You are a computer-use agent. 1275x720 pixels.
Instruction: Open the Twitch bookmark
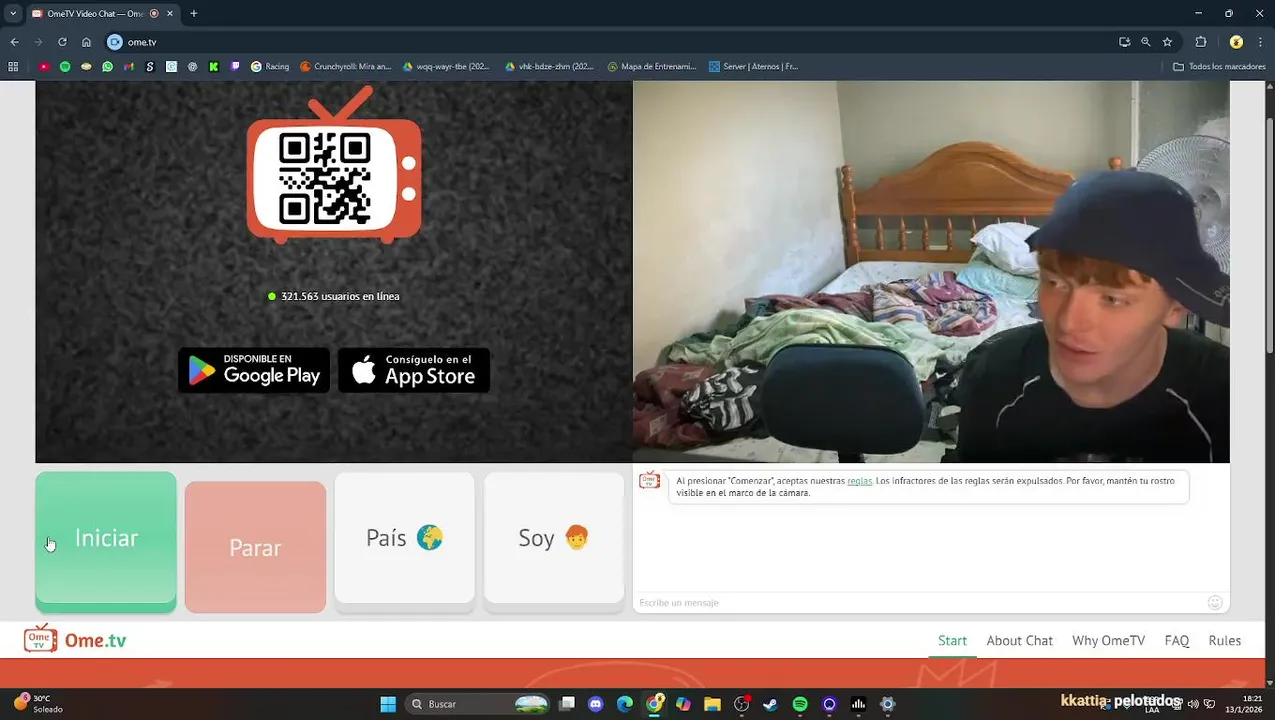tap(235, 66)
